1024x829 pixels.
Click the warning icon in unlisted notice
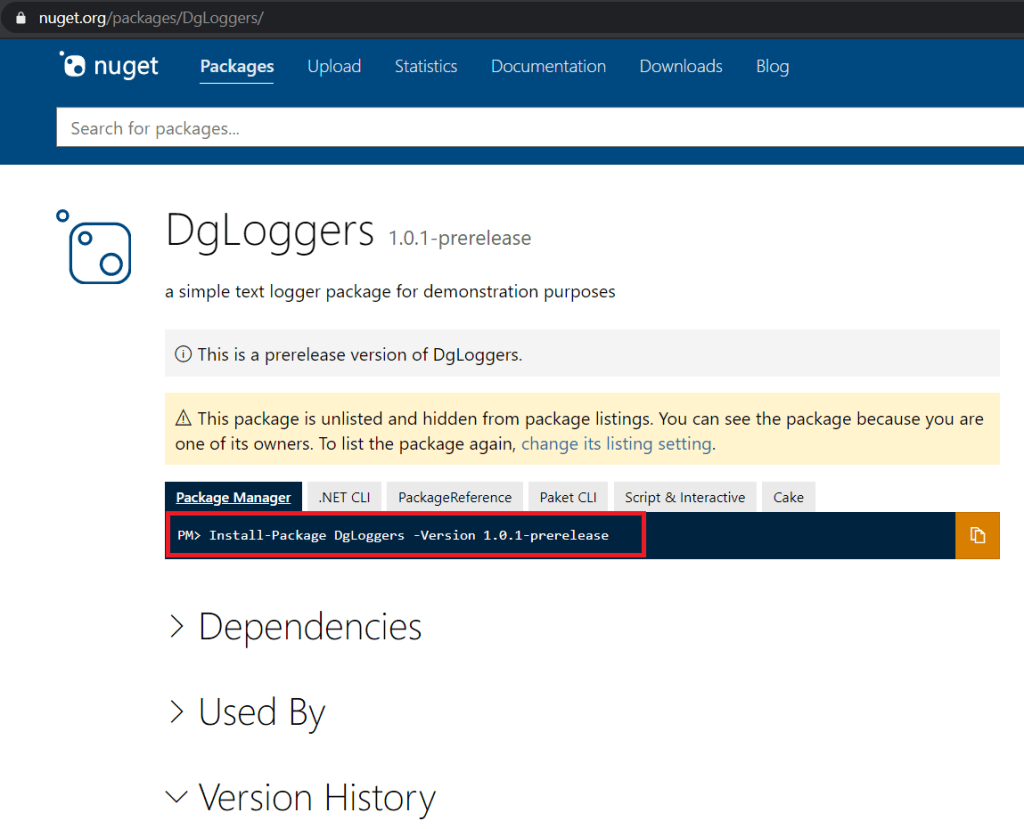183,418
